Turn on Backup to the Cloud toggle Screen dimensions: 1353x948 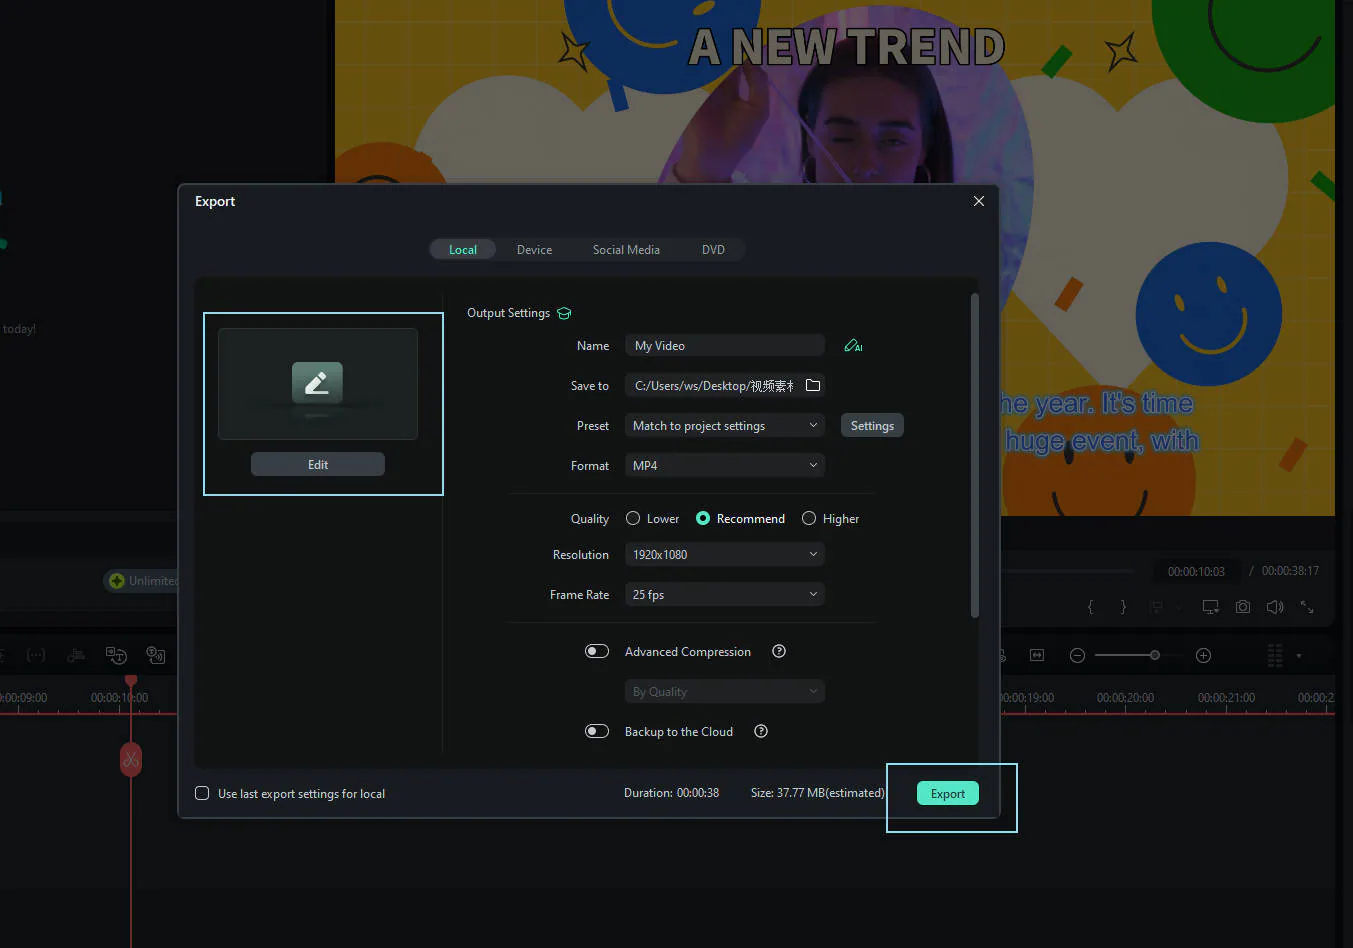click(x=597, y=731)
